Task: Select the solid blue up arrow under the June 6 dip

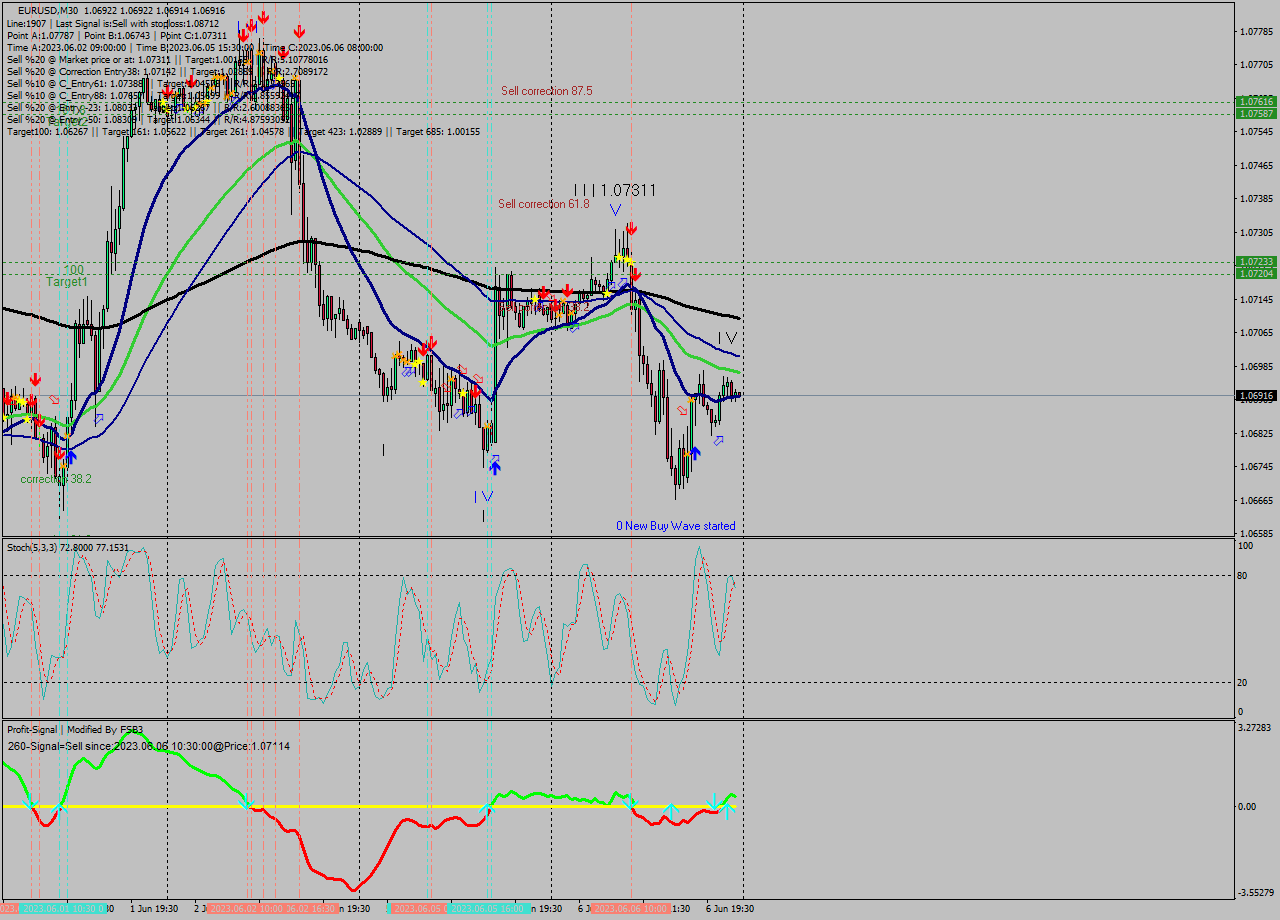Action: pos(695,451)
